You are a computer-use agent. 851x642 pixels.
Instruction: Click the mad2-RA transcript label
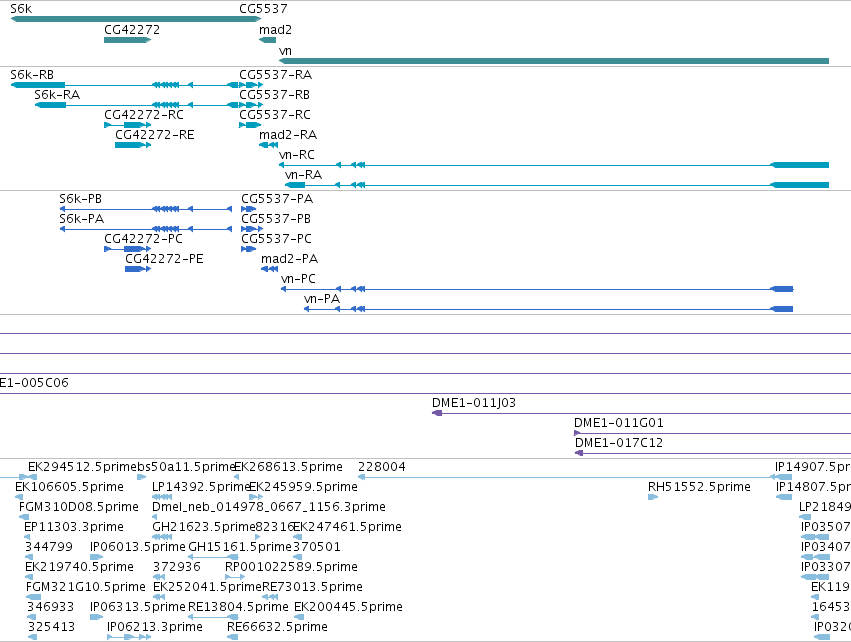point(288,135)
